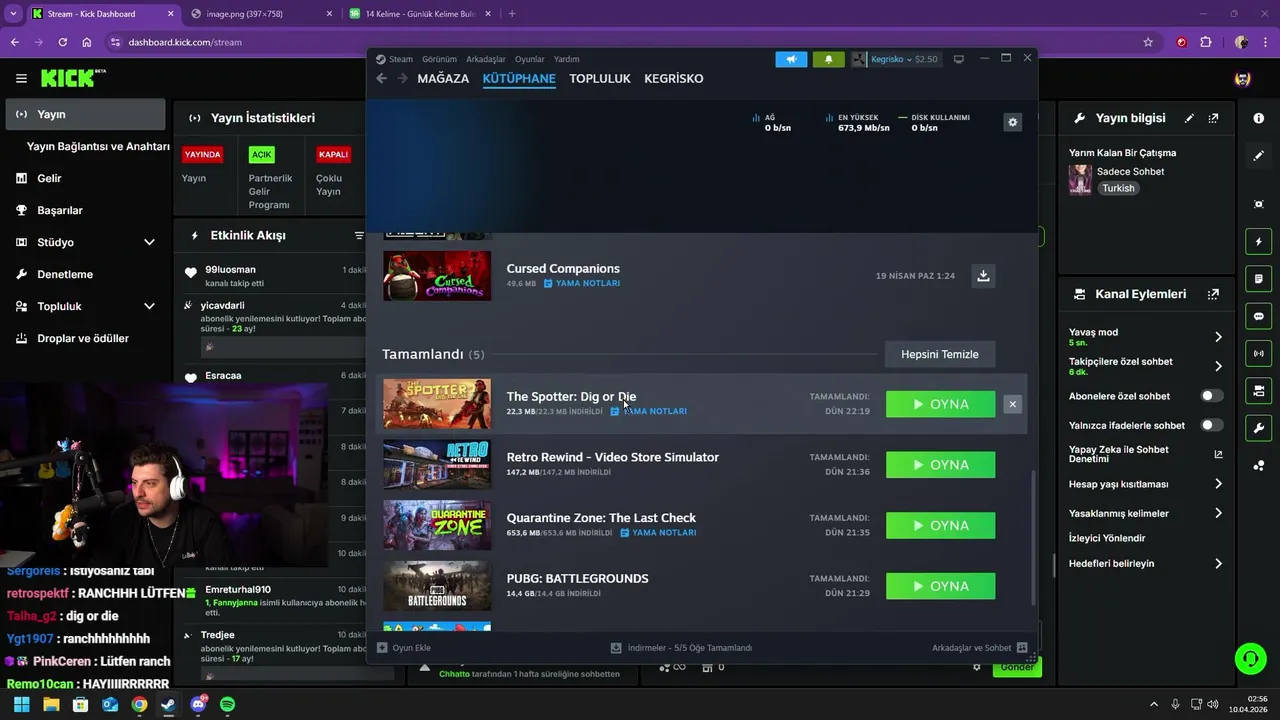Expand Stüdyo sidebar section
Screen dimensions: 1280x720
(149, 242)
